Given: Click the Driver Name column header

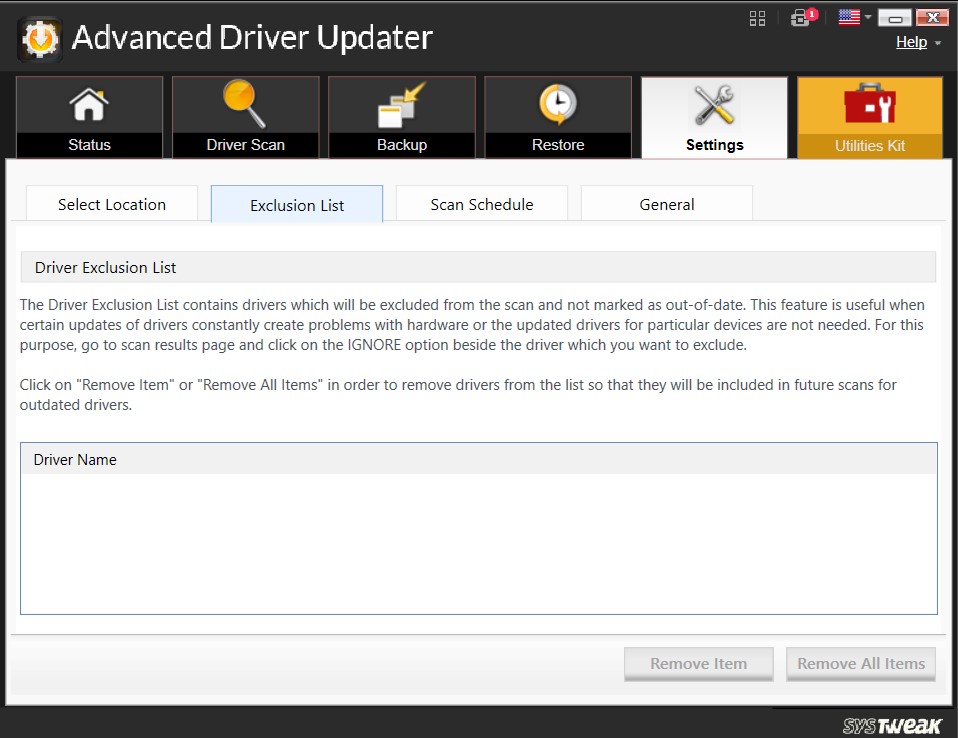Looking at the screenshot, I should click(x=75, y=460).
